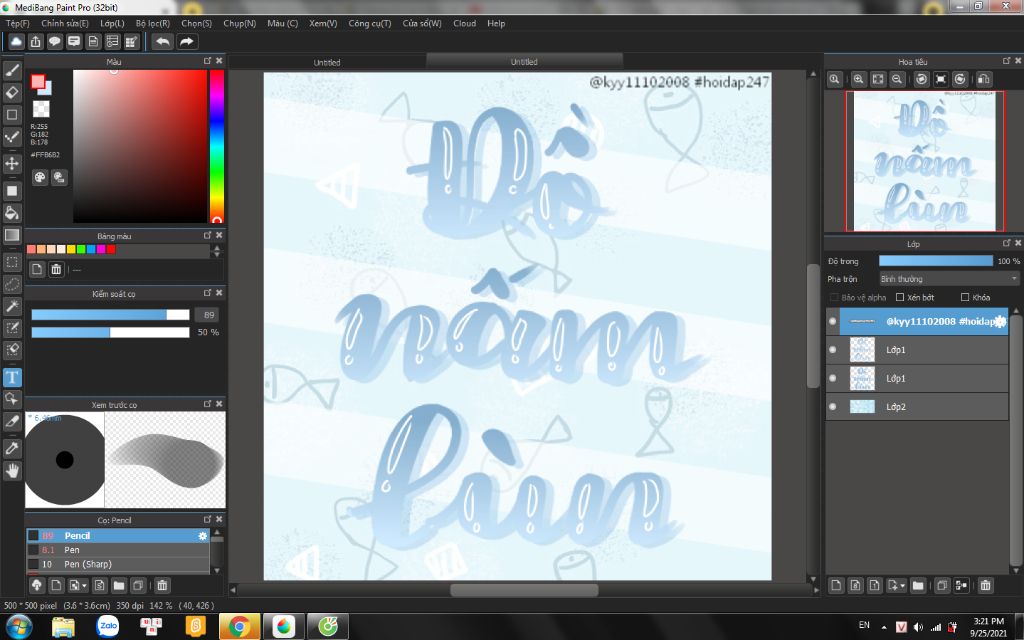The image size is (1024, 640).
Task: Click the Redo arrow in toolbar
Action: click(x=187, y=42)
